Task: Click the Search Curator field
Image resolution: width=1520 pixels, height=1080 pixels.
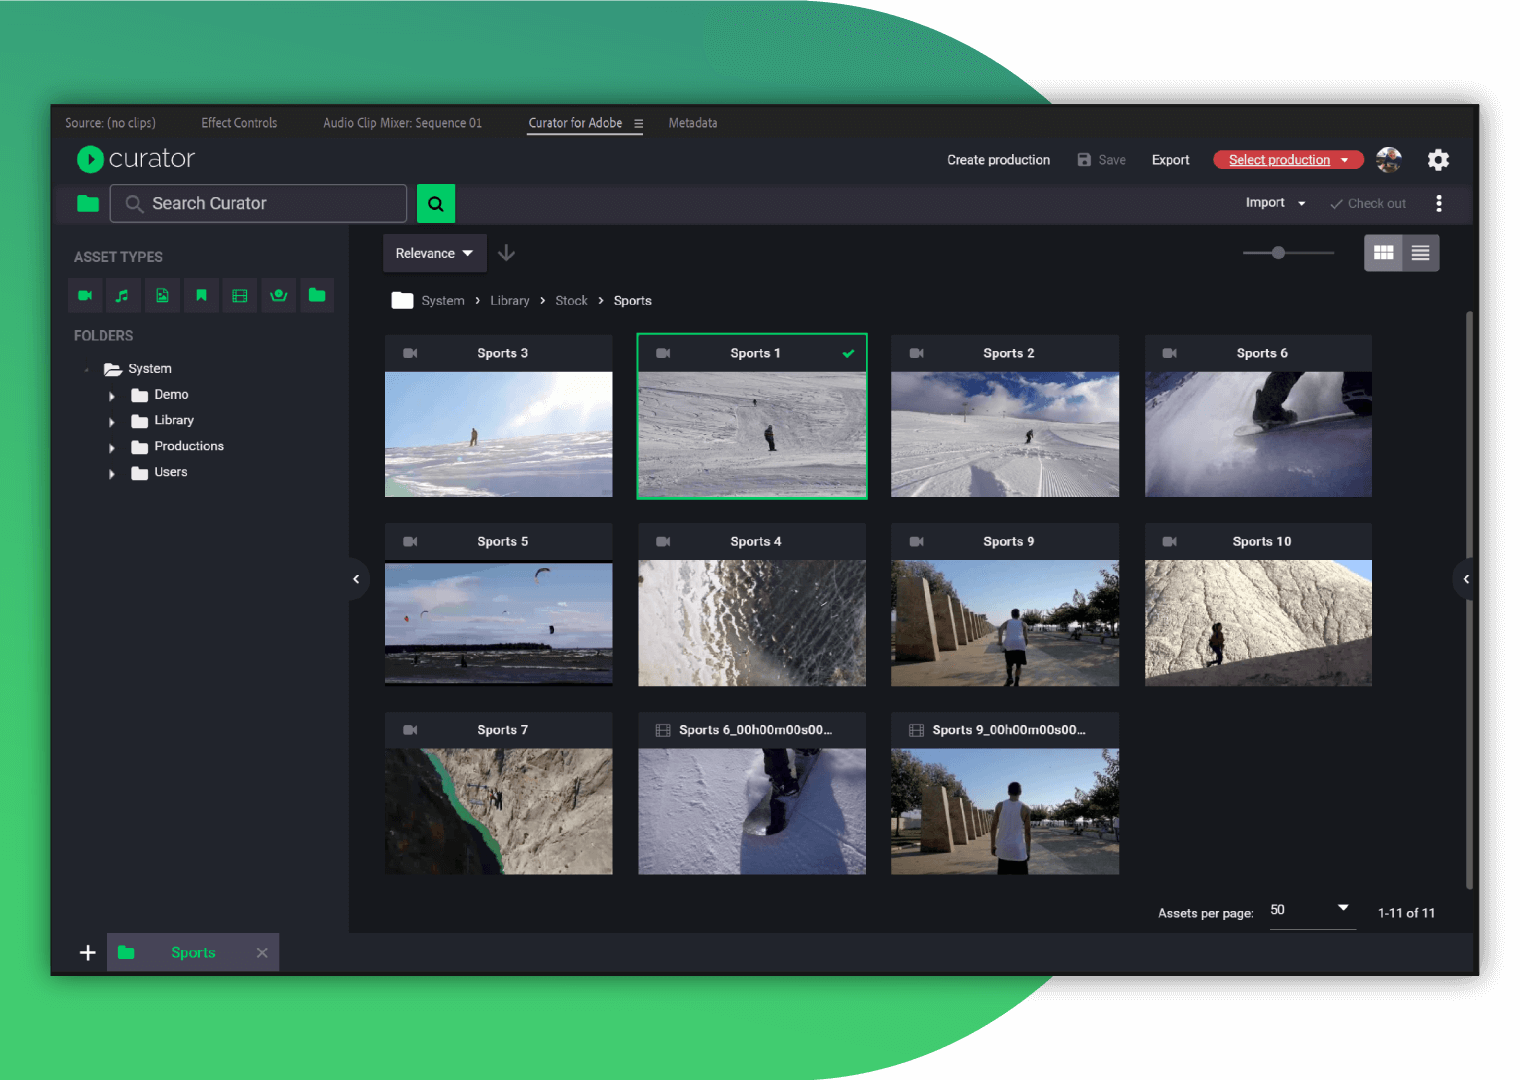Action: 258,203
